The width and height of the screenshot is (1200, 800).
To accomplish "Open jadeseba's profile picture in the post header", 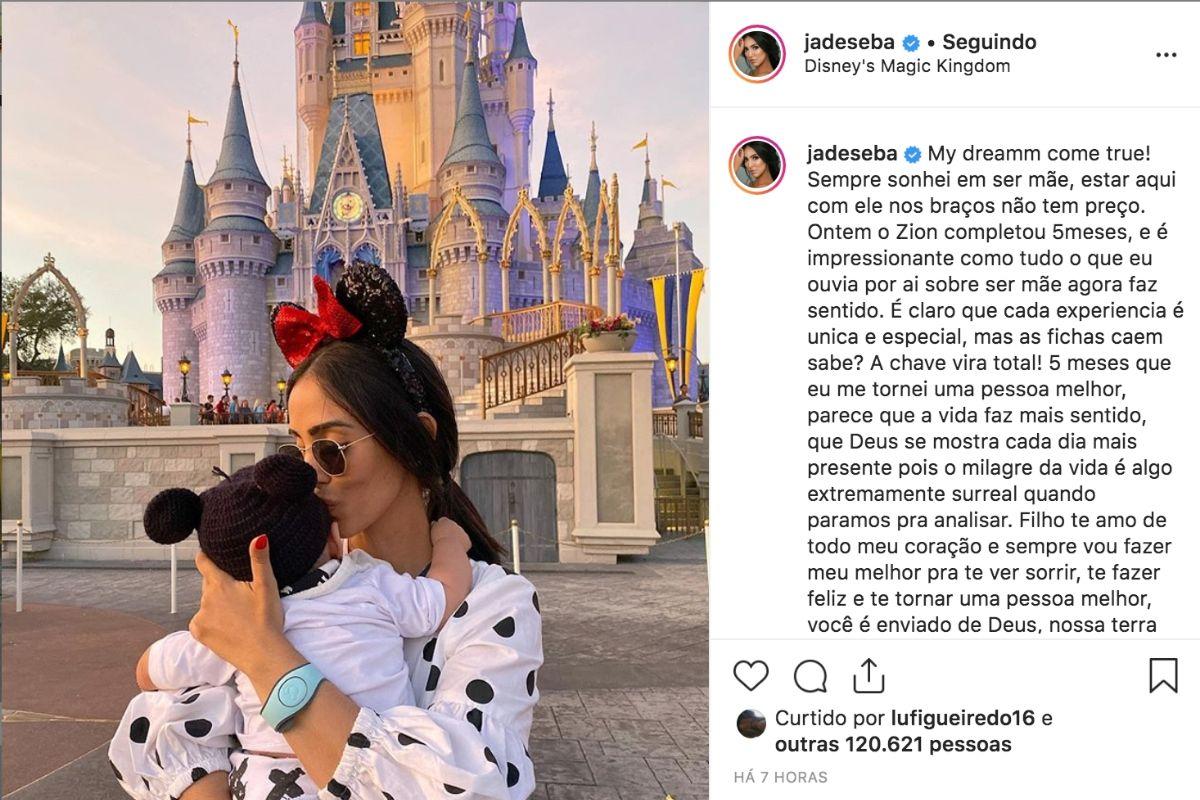I will 757,54.
